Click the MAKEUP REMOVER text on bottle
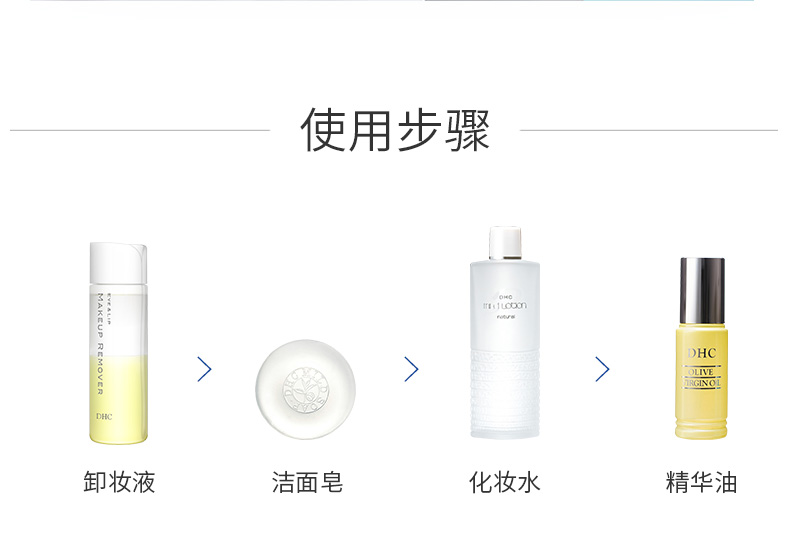 pyautogui.click(x=100, y=344)
